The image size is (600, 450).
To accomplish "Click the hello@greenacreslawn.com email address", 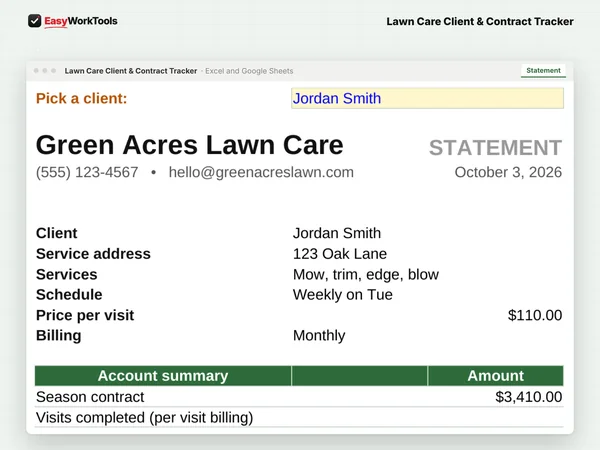I will point(261,172).
